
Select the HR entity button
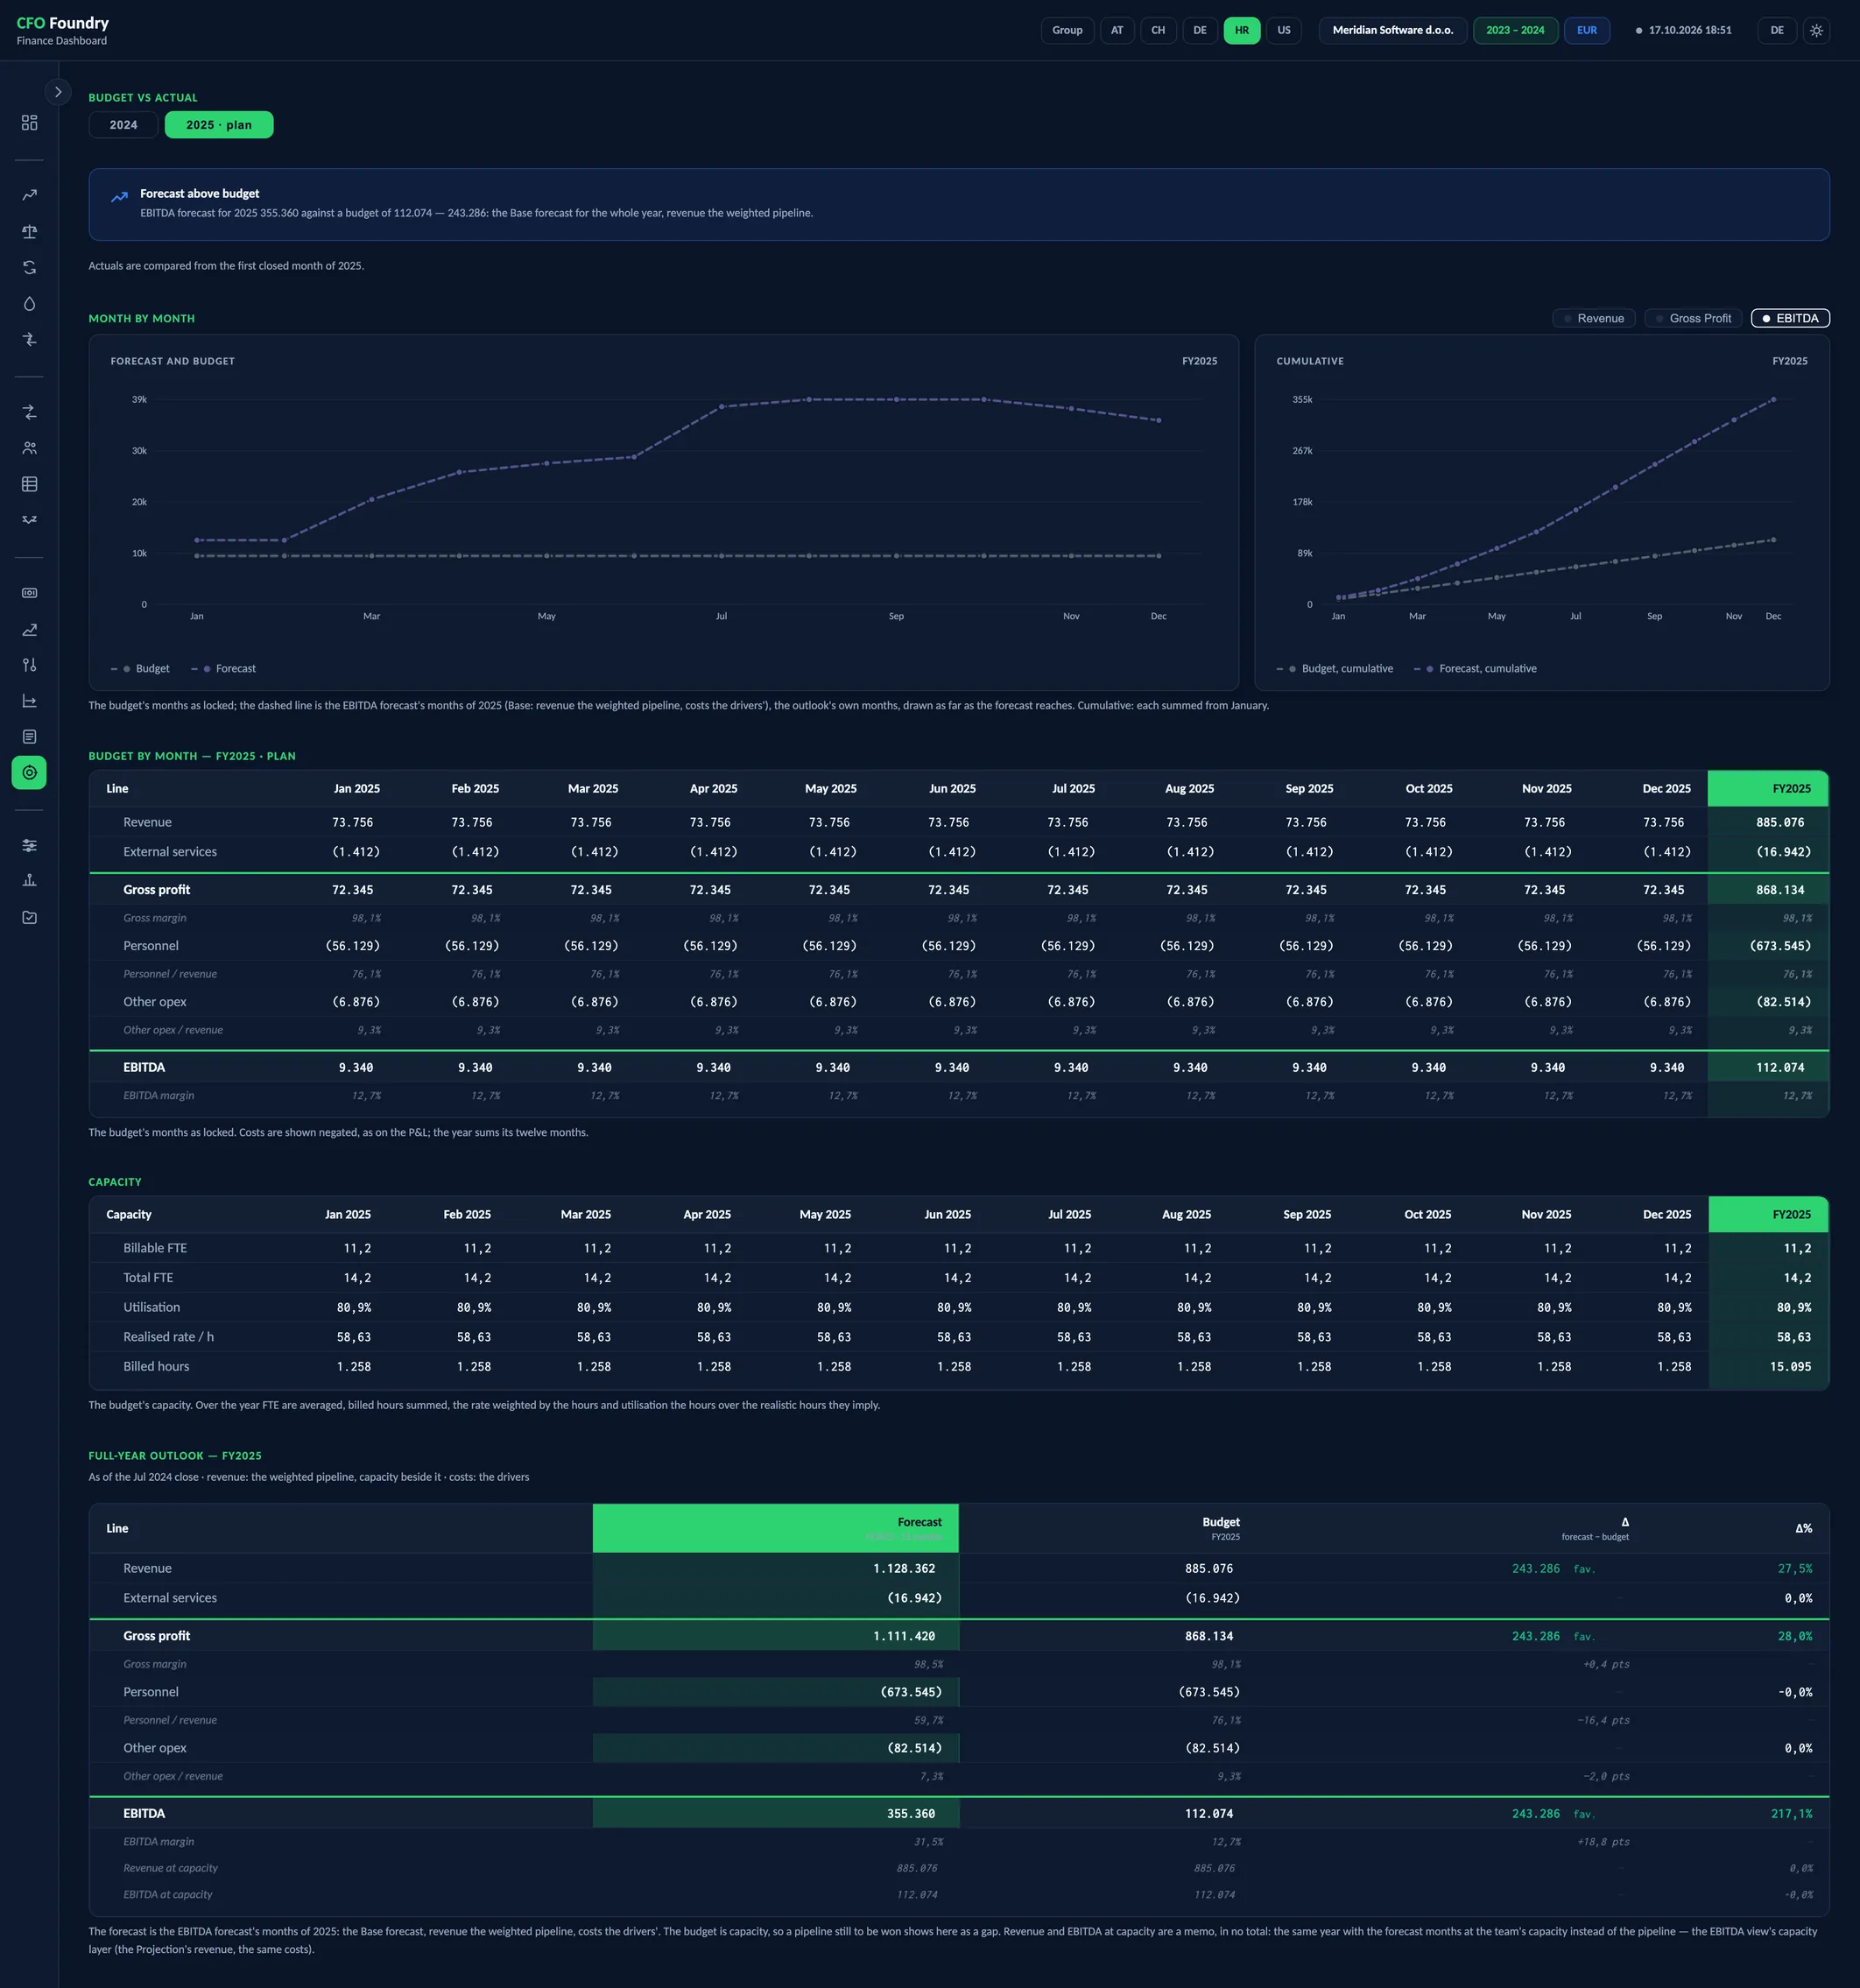click(1242, 30)
